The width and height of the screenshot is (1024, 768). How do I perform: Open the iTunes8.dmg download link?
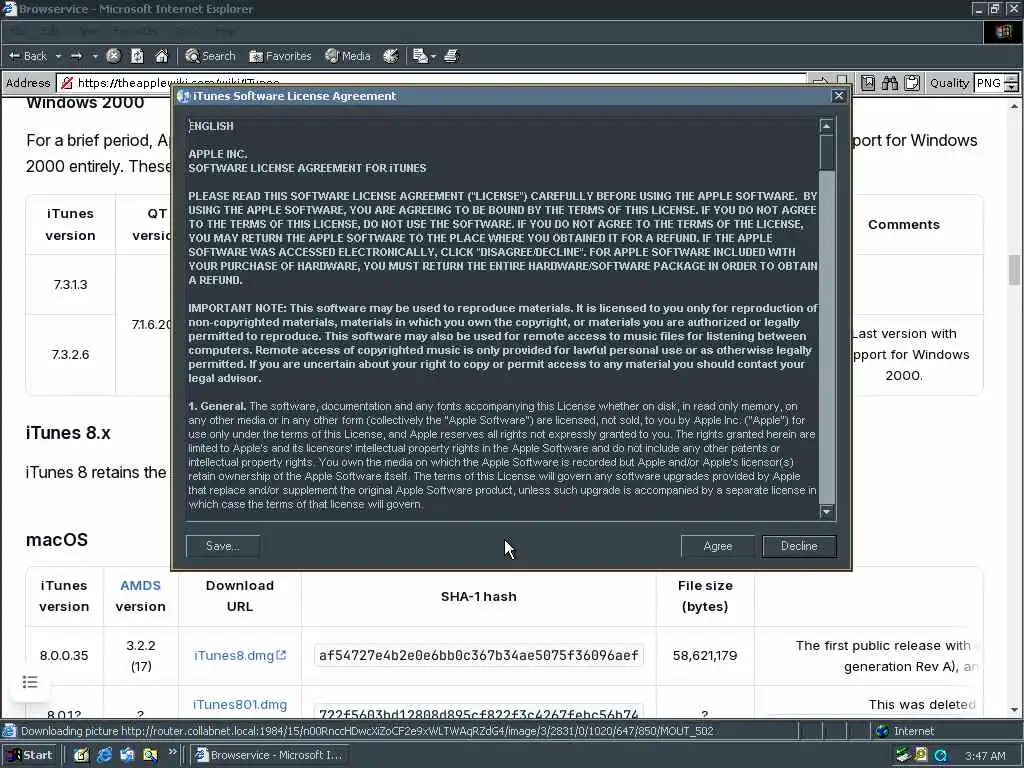point(234,655)
